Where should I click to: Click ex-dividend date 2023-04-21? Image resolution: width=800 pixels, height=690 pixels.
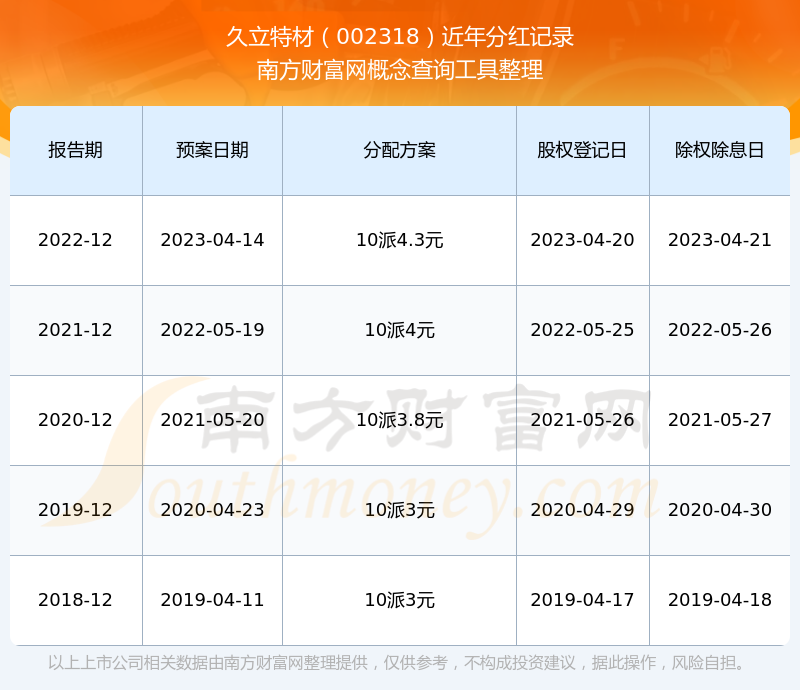719,240
